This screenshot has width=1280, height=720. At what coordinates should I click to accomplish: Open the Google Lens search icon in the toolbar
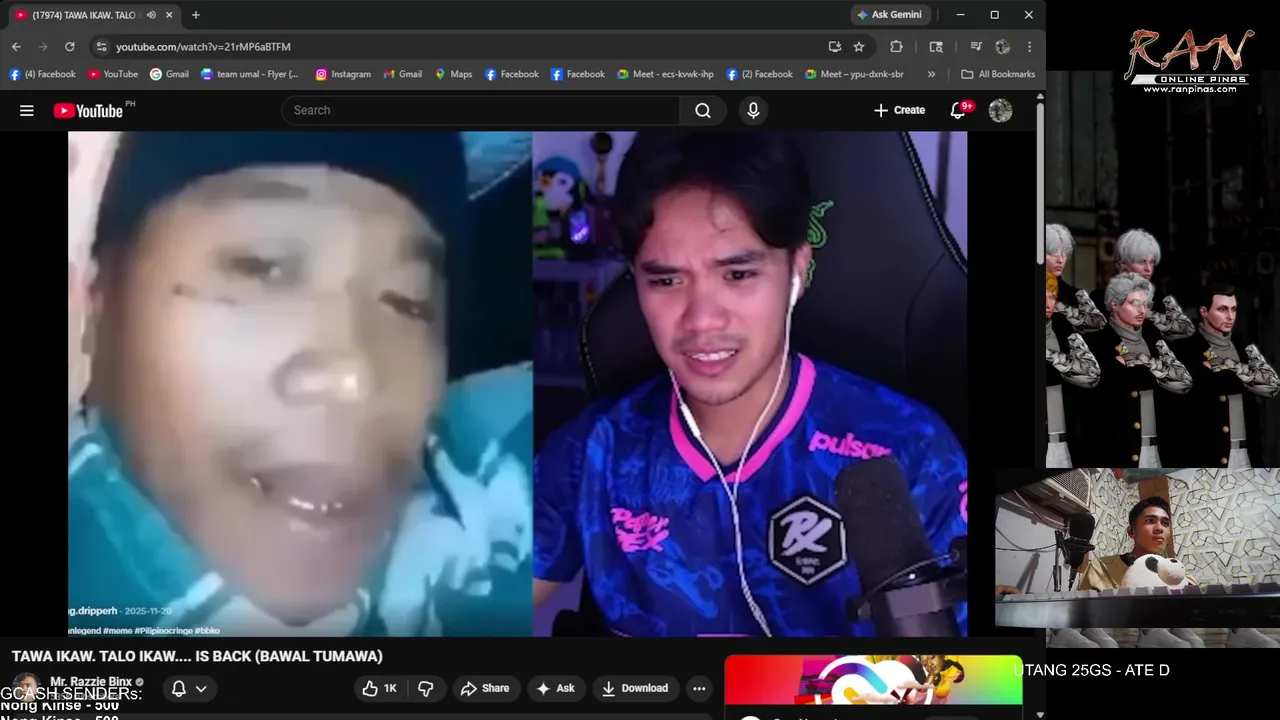click(936, 46)
